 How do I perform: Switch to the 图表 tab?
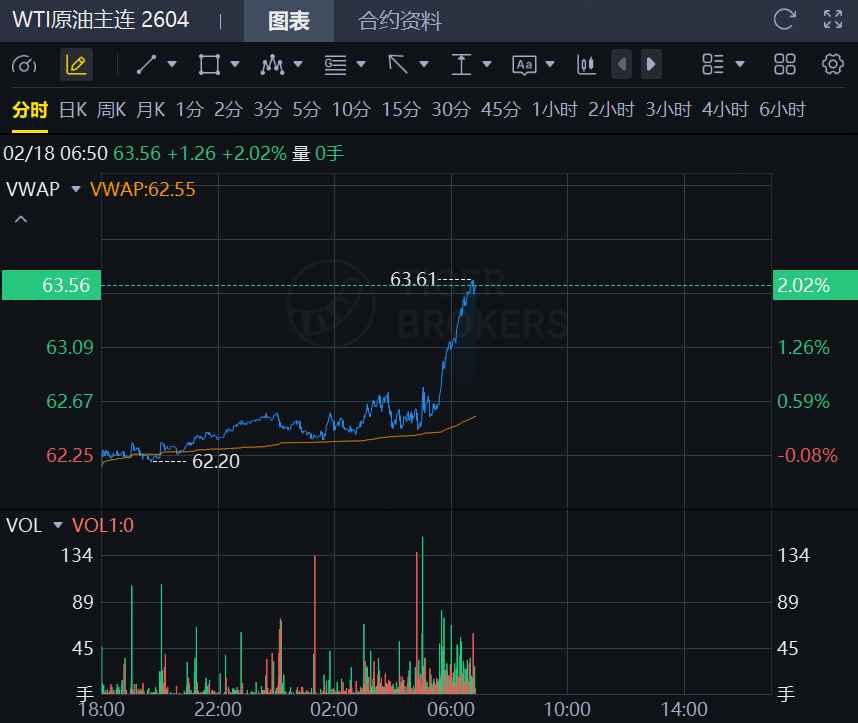(x=289, y=21)
